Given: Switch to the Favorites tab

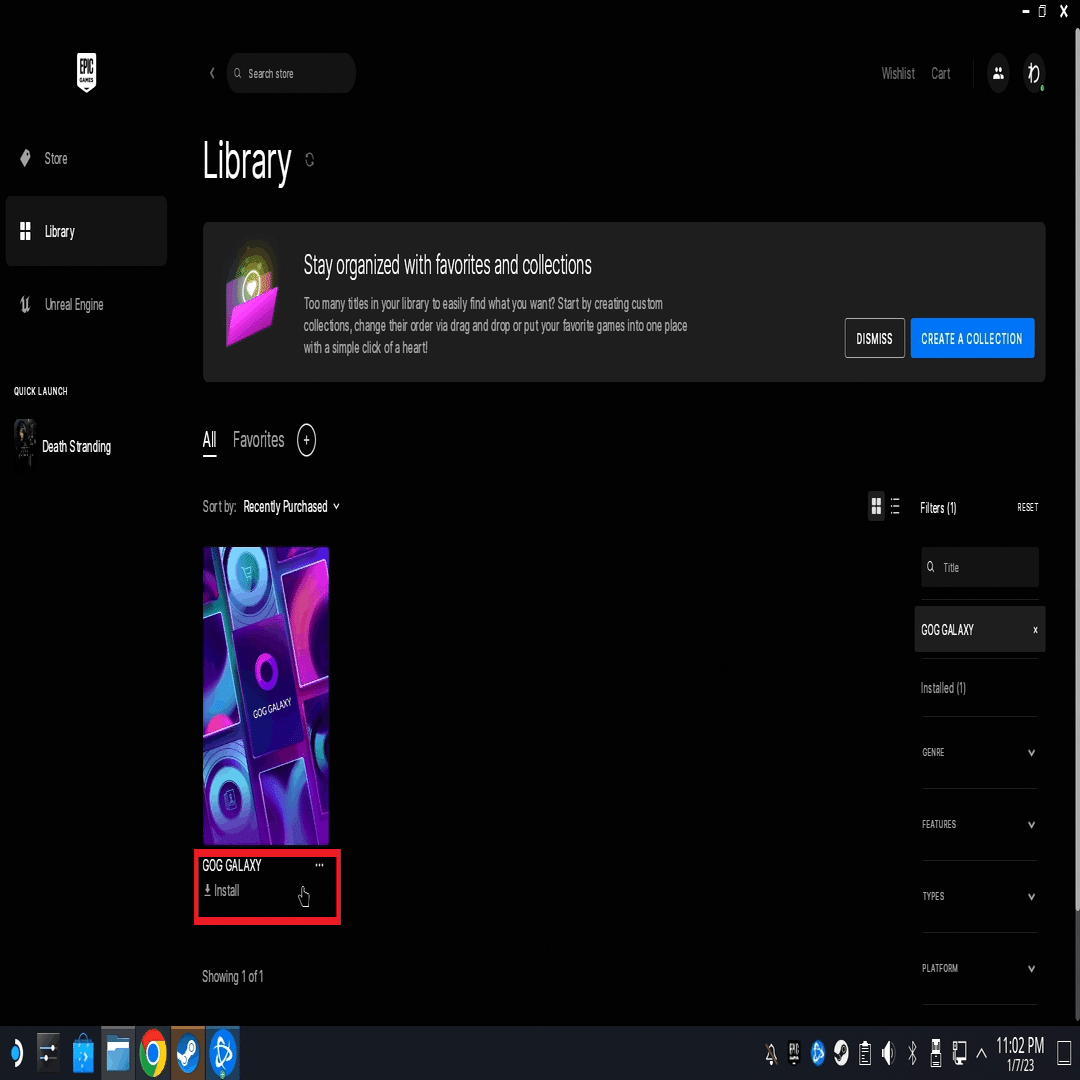Looking at the screenshot, I should click(258, 440).
